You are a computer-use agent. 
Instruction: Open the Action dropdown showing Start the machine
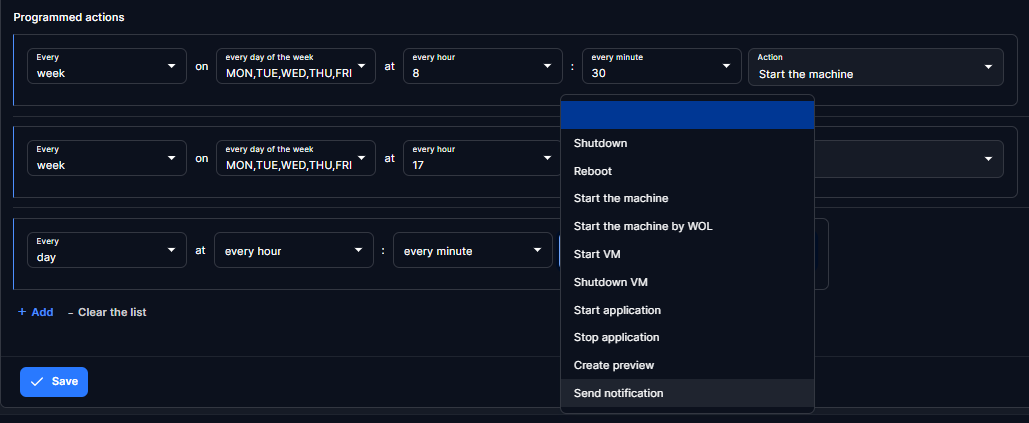(876, 66)
